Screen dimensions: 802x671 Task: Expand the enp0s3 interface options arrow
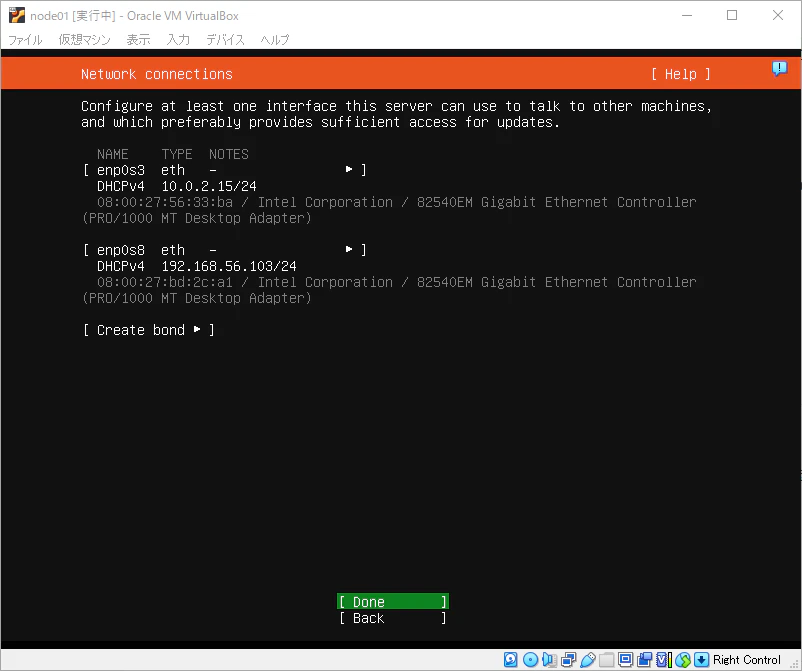click(349, 169)
